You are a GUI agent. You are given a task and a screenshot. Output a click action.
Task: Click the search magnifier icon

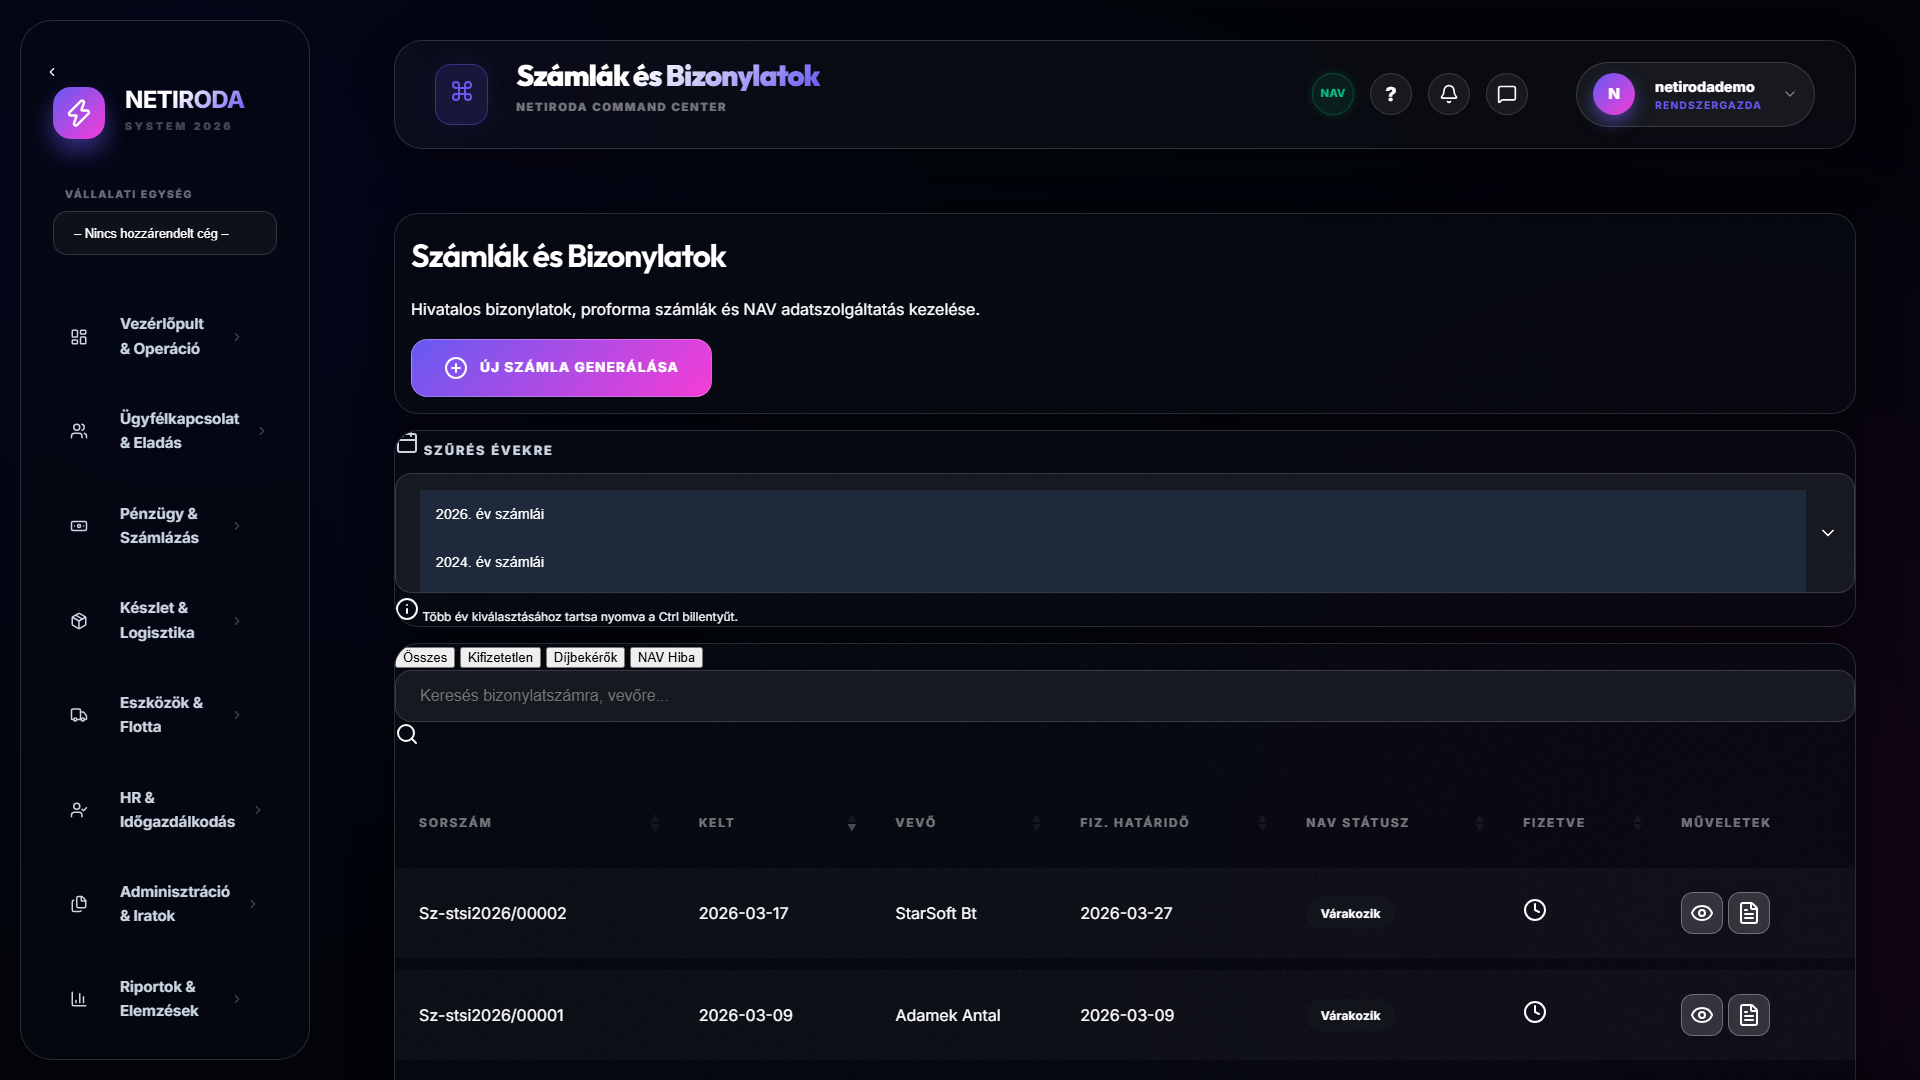(x=407, y=734)
